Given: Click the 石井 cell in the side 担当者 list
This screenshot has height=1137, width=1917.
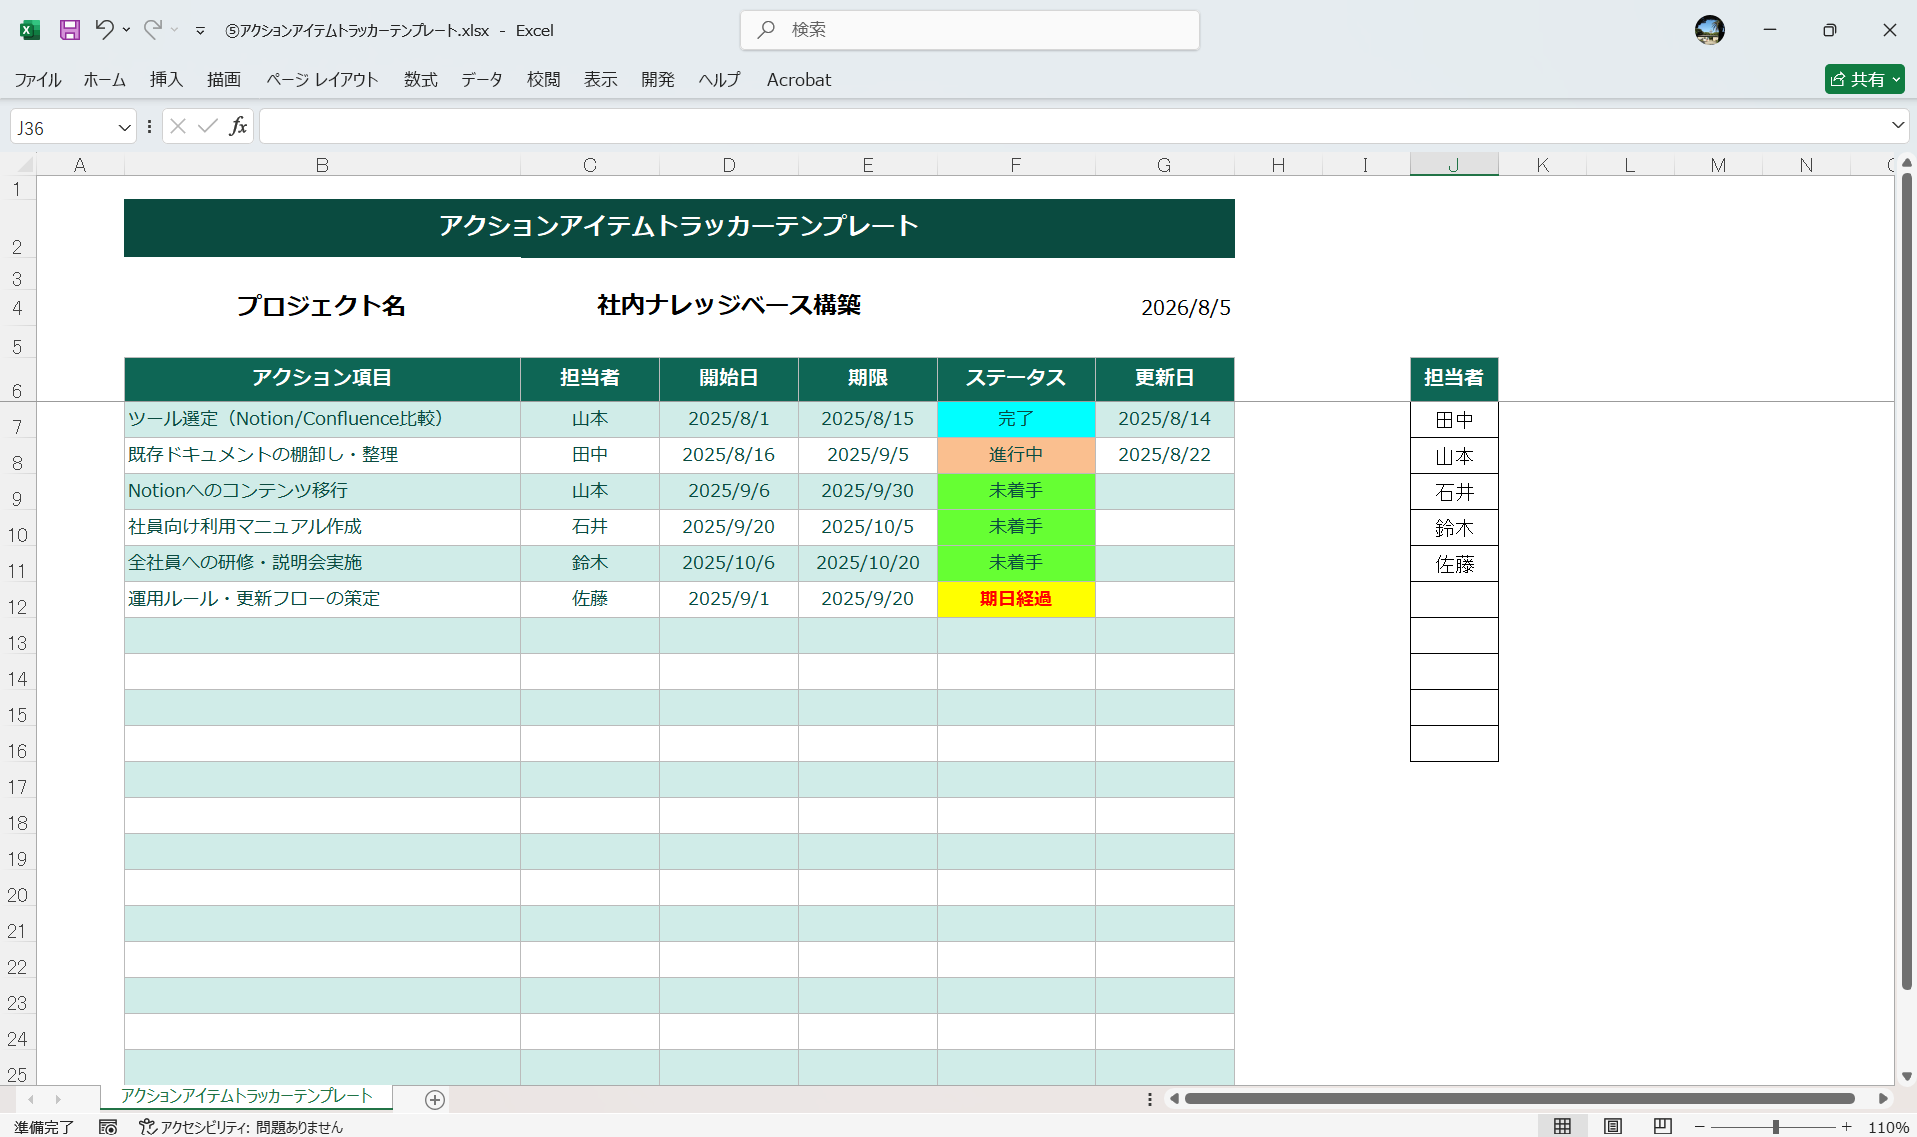Looking at the screenshot, I should pyautogui.click(x=1454, y=492).
